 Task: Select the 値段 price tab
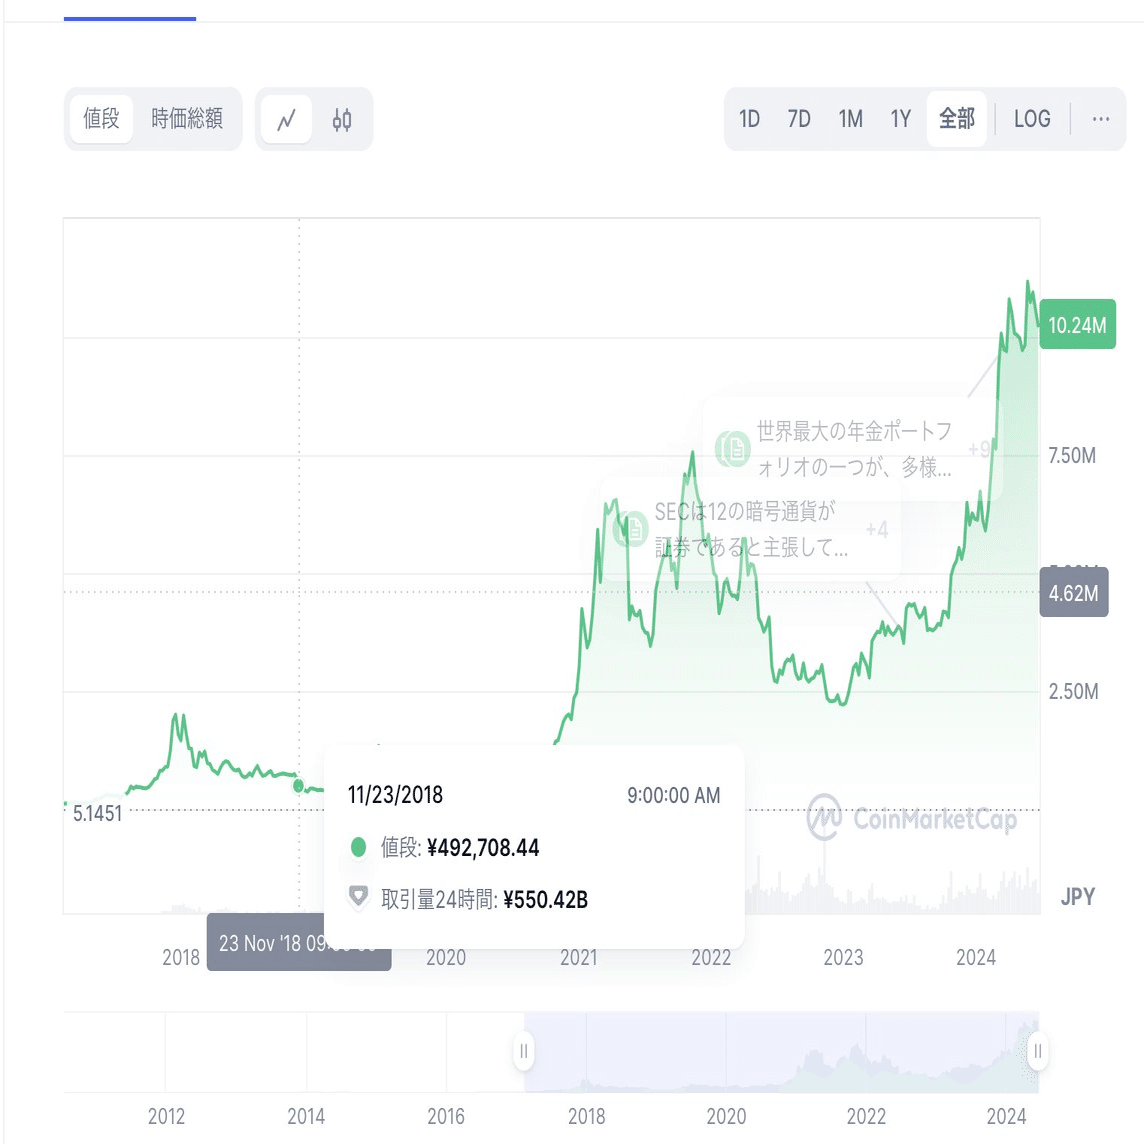pos(101,119)
